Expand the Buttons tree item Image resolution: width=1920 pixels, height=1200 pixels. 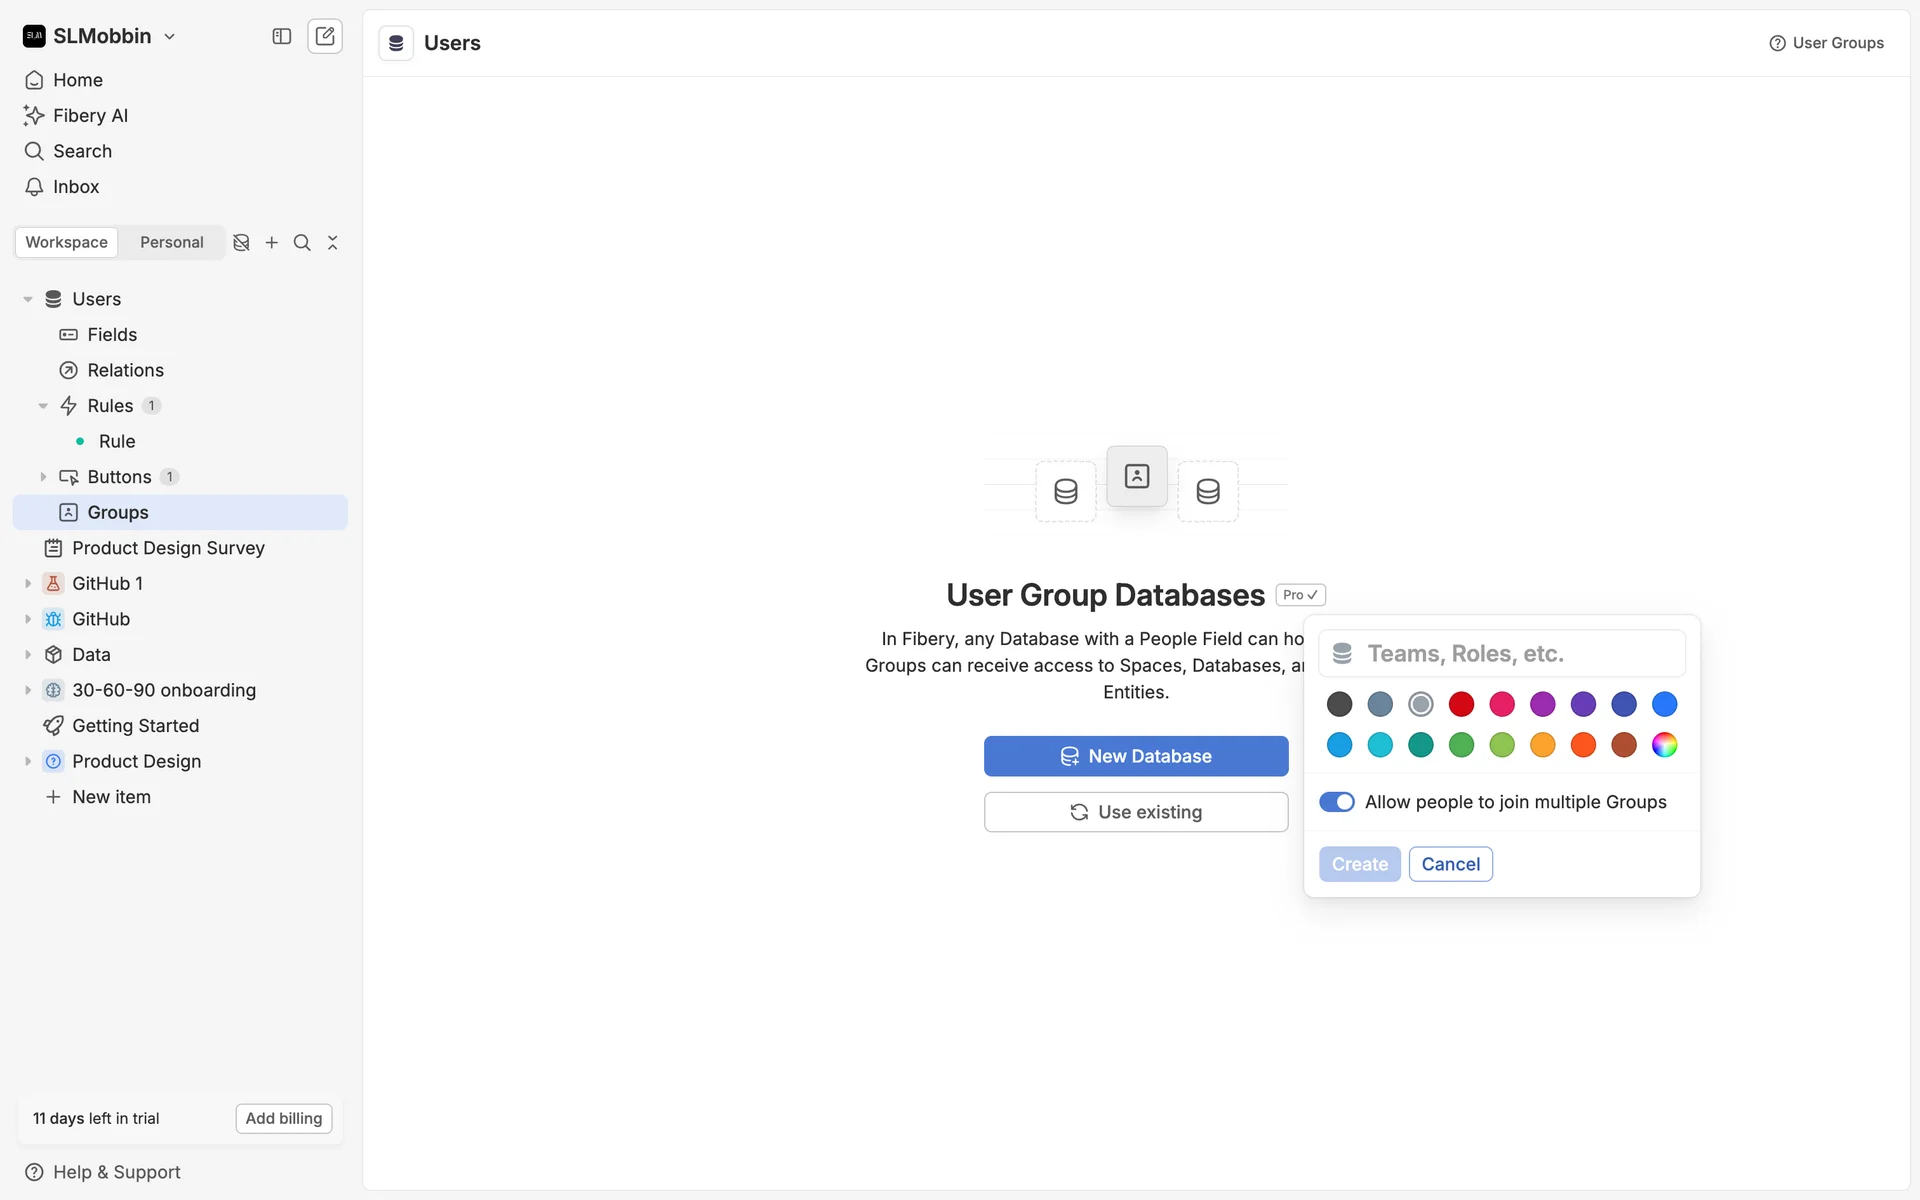(x=43, y=477)
